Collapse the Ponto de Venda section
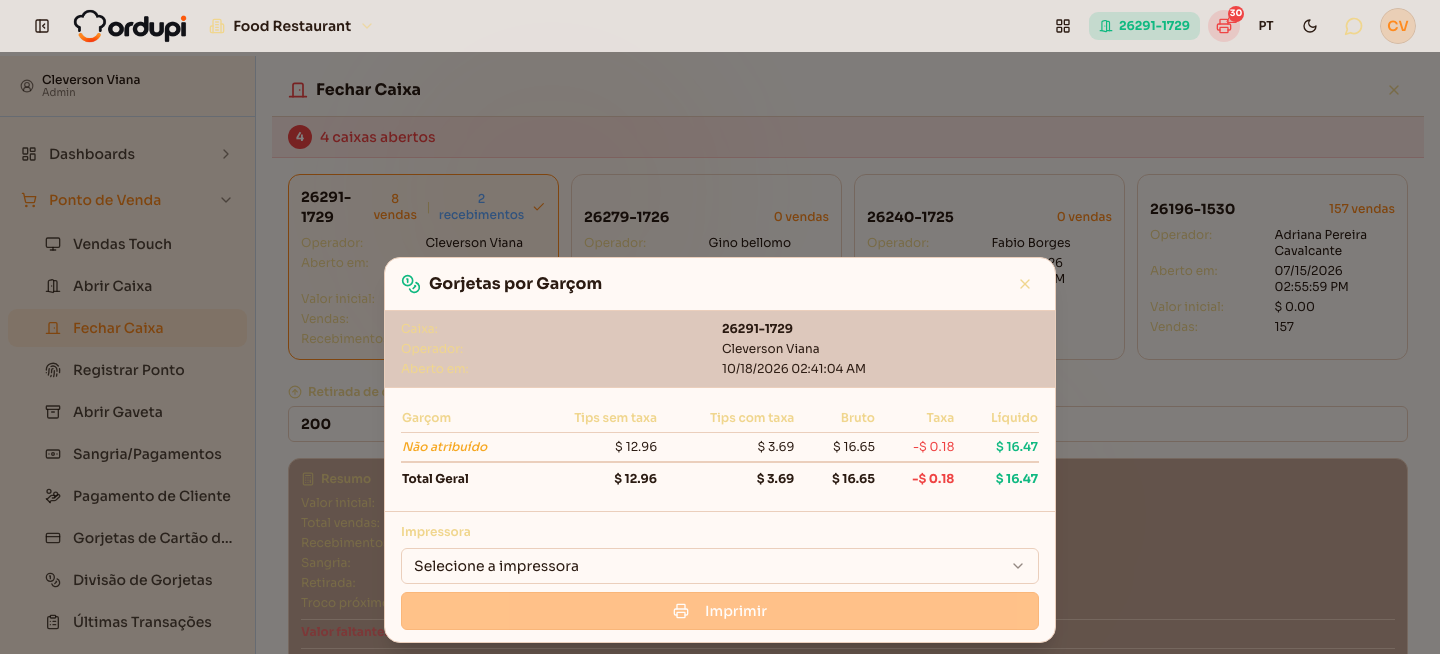 pos(226,200)
